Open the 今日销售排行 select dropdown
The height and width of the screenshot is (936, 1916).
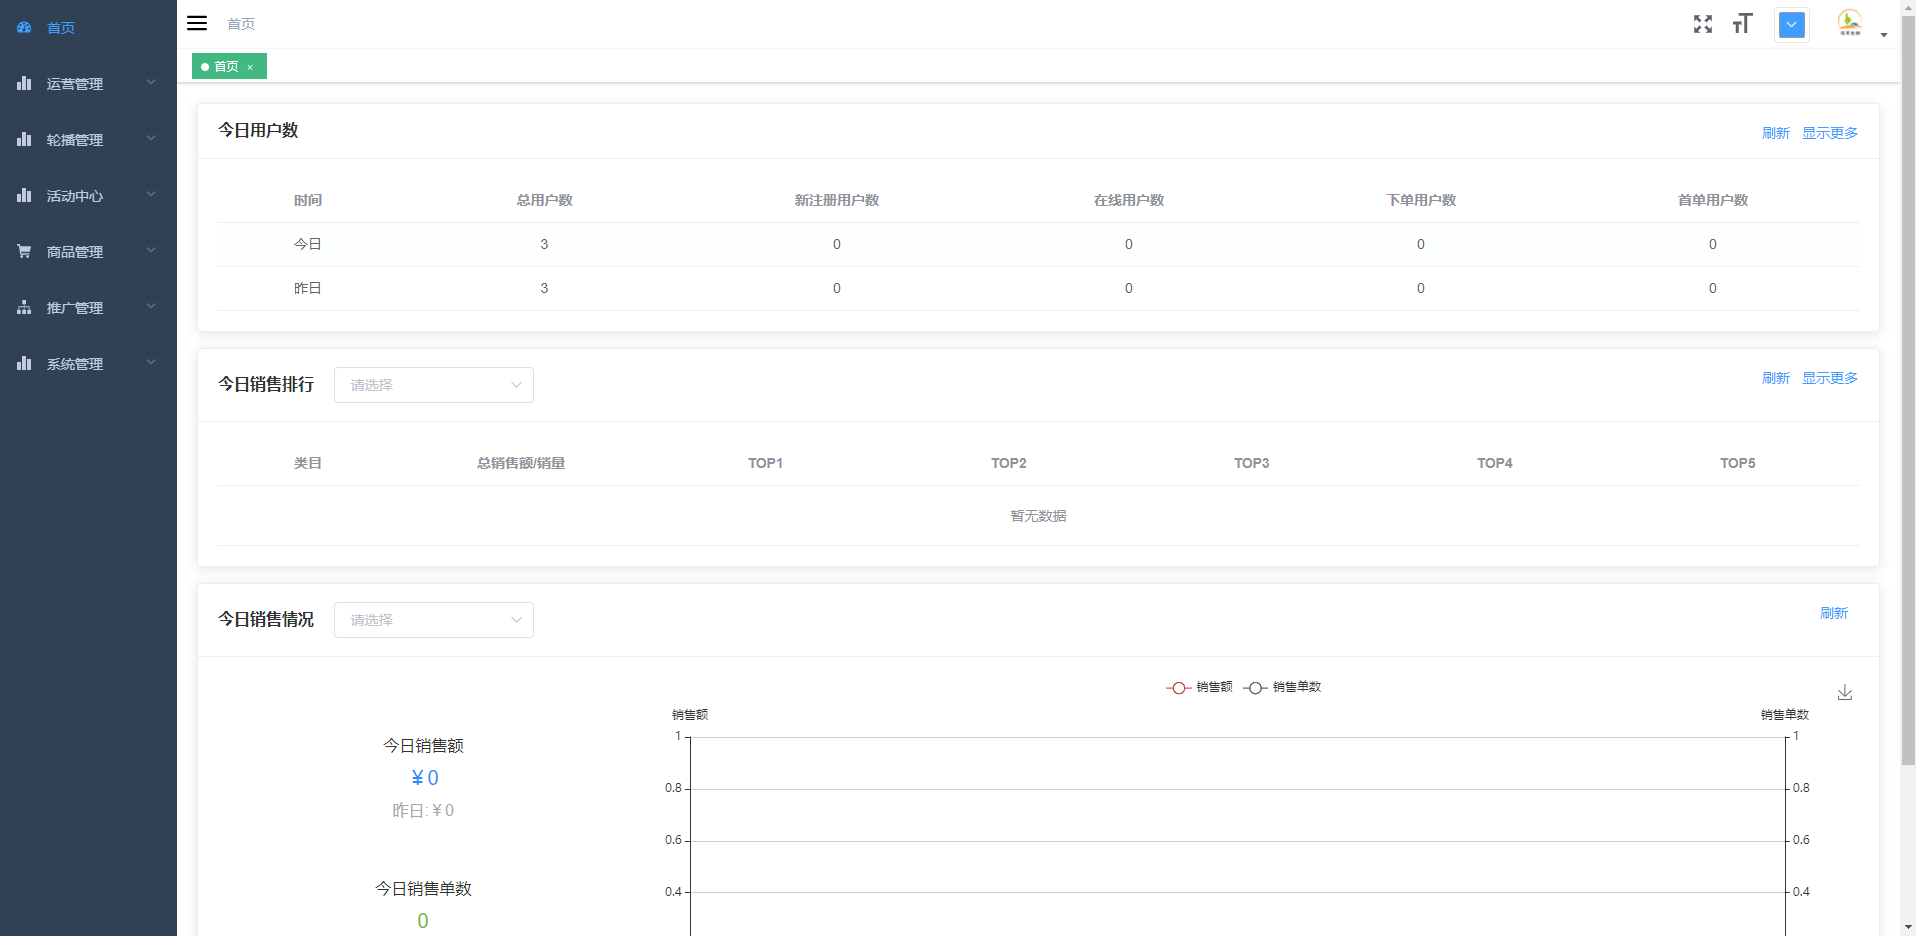[x=433, y=385]
